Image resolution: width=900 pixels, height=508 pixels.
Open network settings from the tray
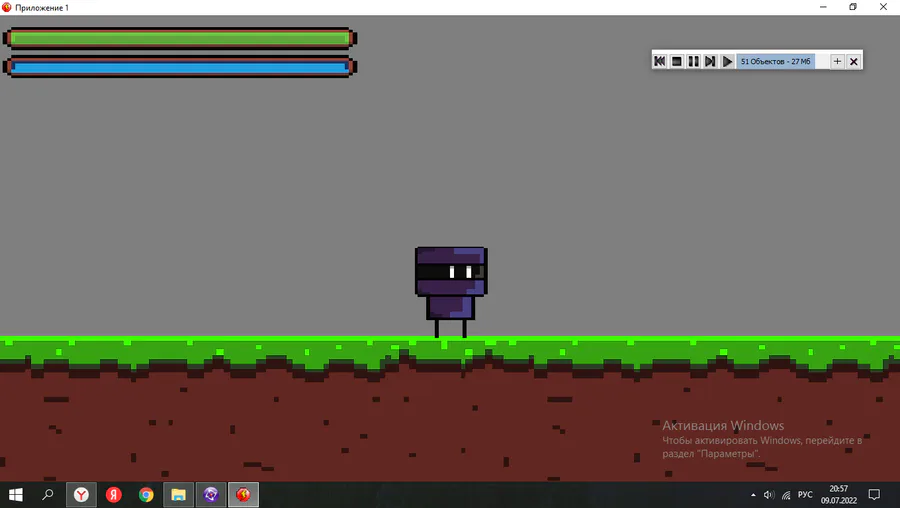(786, 495)
